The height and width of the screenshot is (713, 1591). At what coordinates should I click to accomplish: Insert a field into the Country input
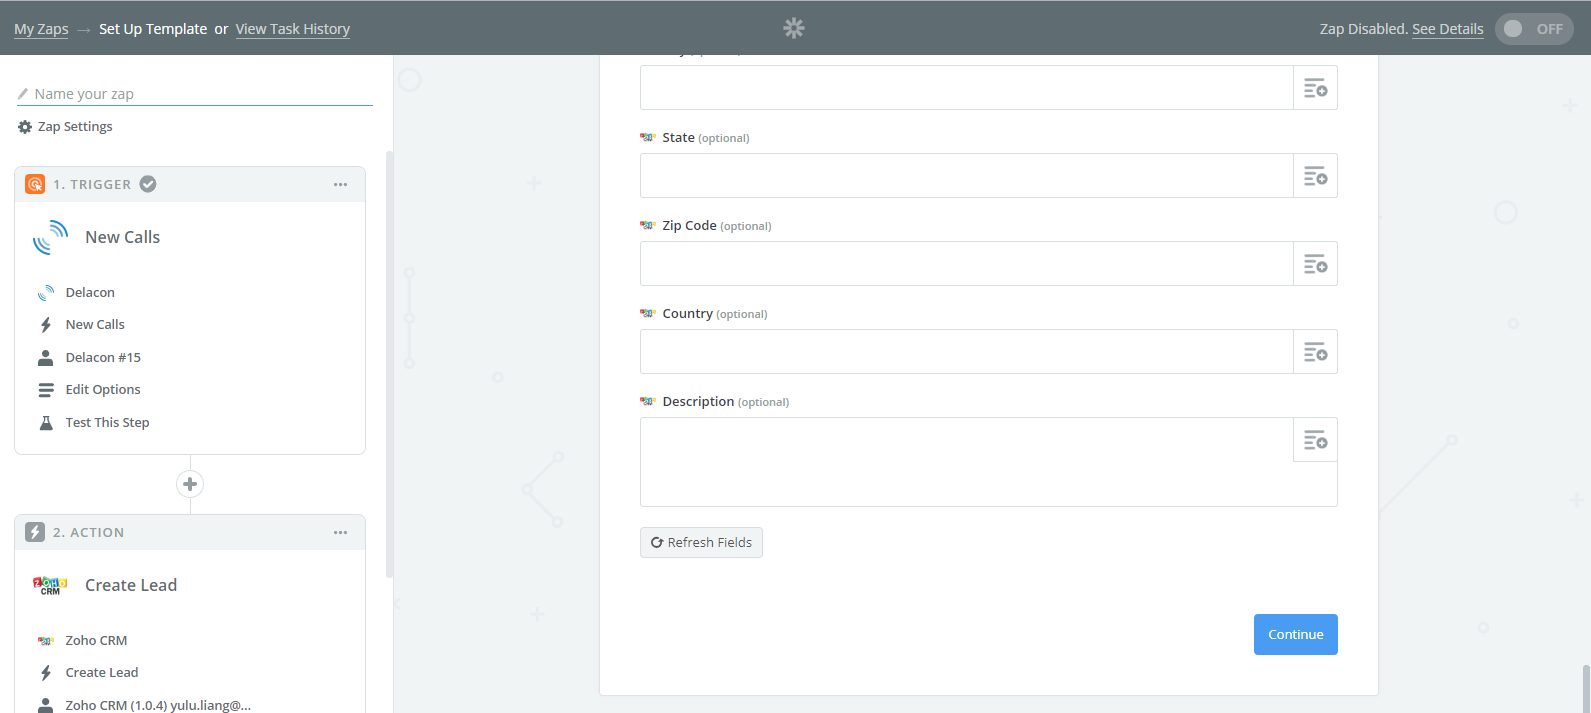point(1316,352)
